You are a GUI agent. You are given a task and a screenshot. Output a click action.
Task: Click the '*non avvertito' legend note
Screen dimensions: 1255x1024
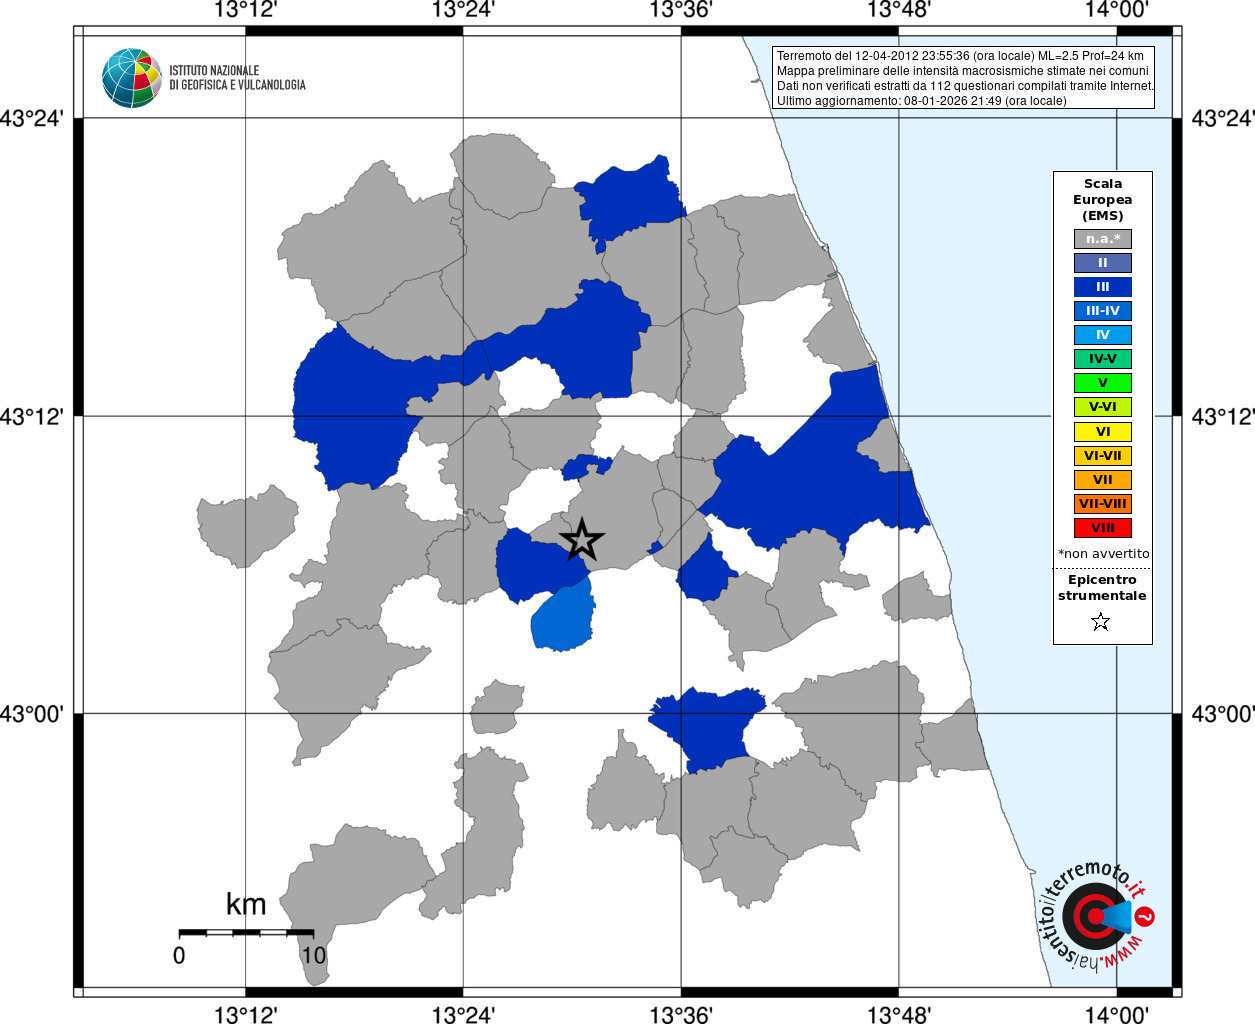[1103, 554]
